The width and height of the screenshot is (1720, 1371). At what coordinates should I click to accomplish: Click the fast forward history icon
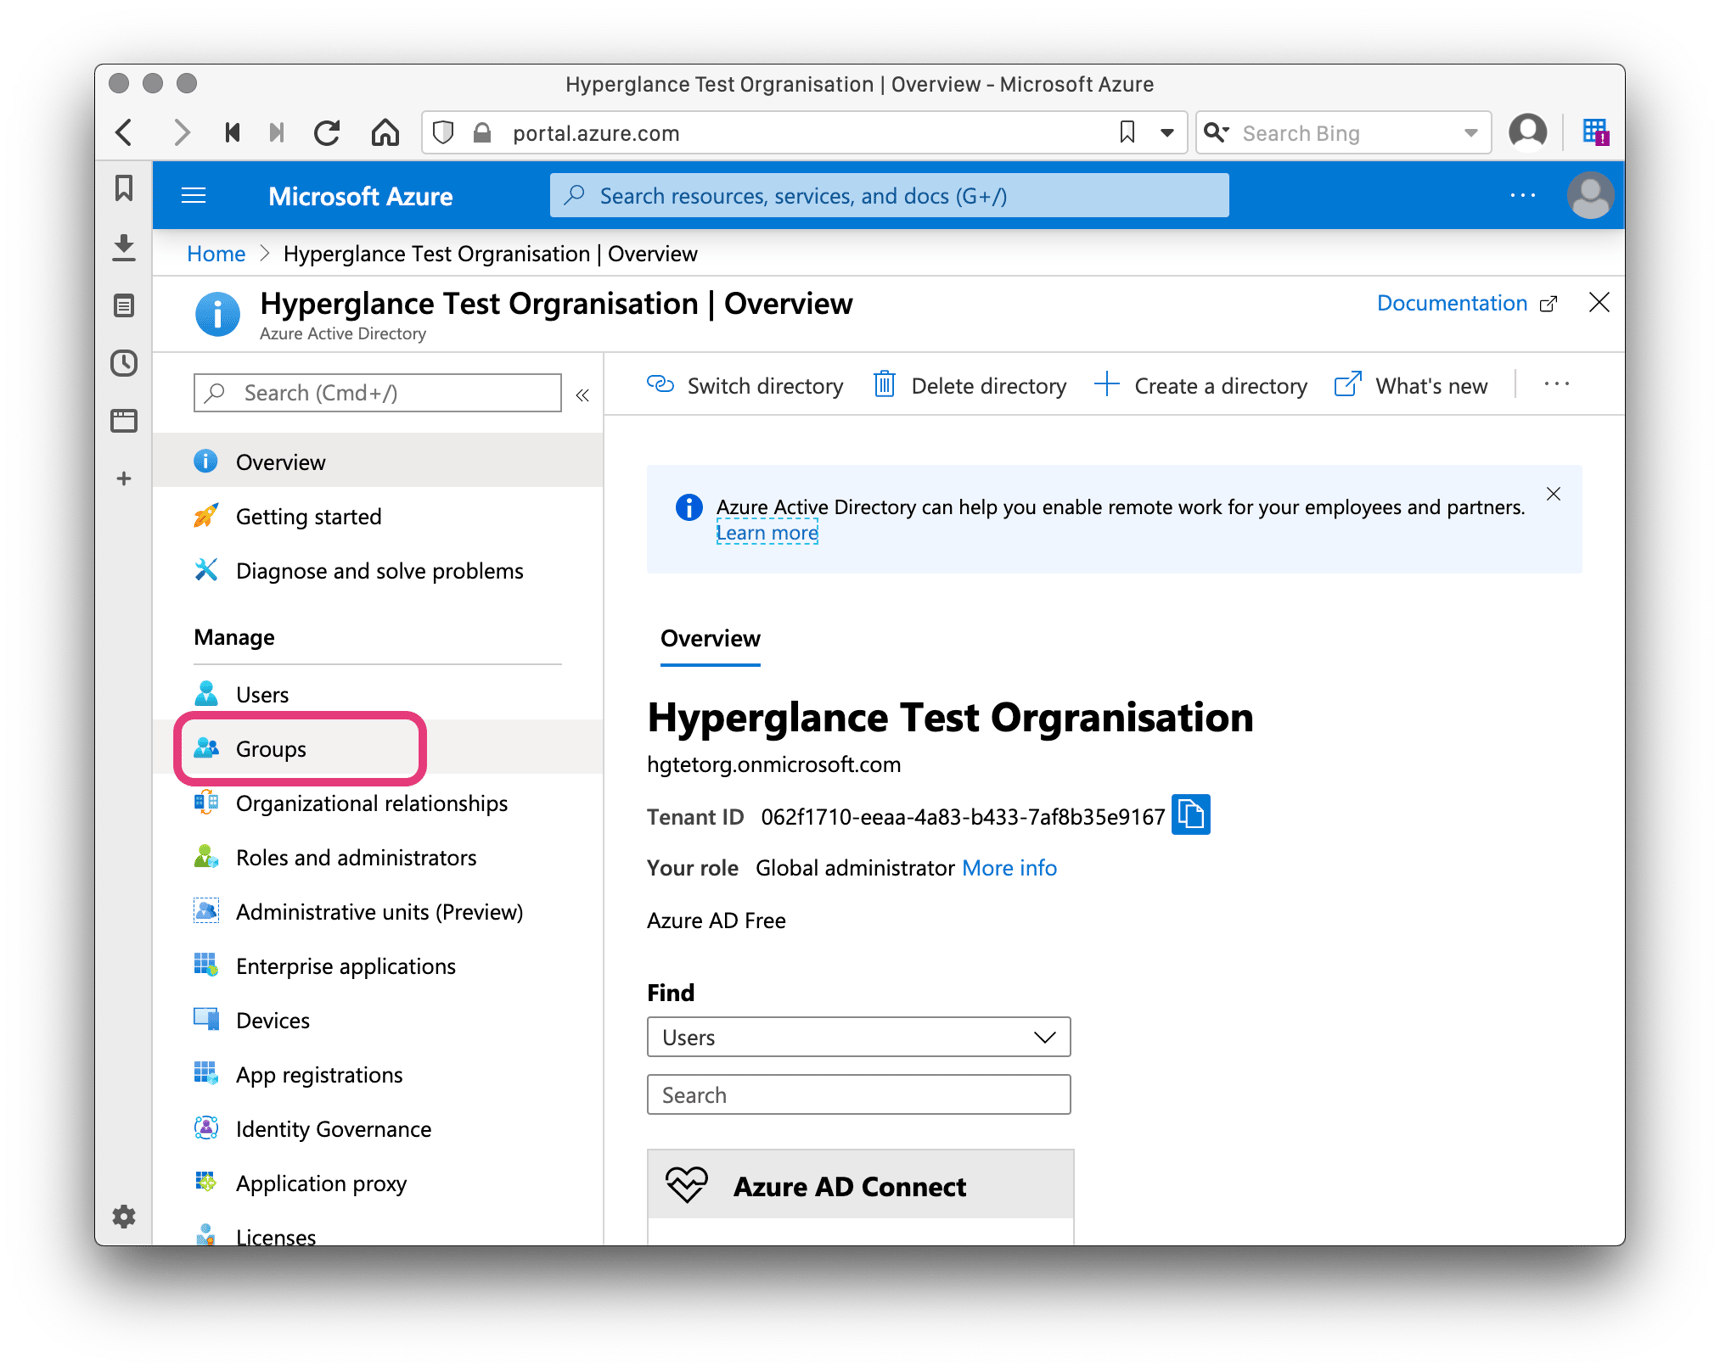(x=277, y=133)
